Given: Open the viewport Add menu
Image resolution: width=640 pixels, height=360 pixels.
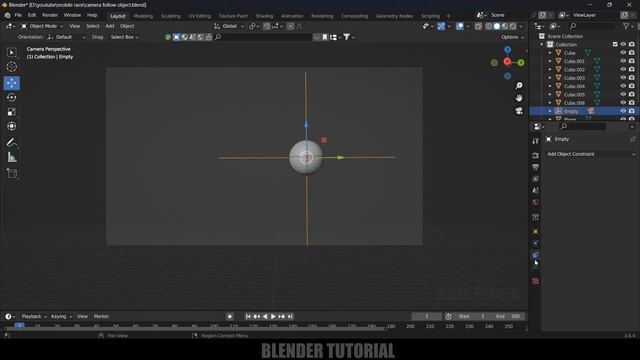Looking at the screenshot, I should point(110,26).
